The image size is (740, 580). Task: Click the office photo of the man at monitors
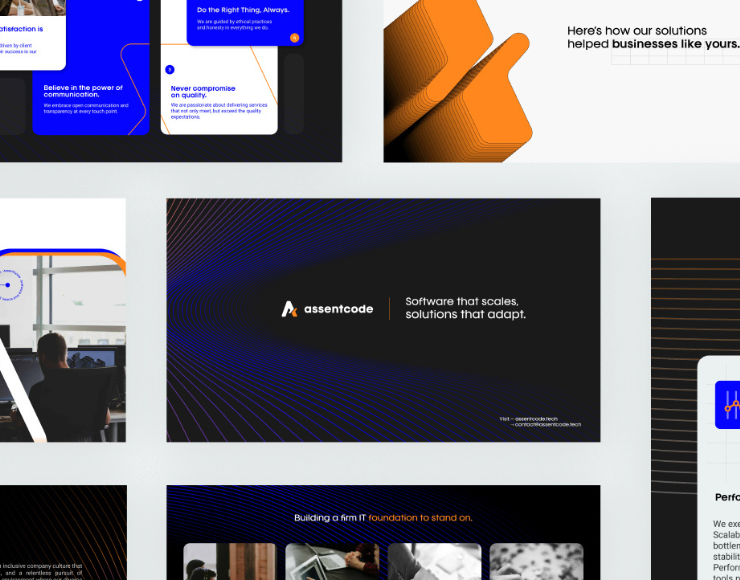click(x=63, y=348)
